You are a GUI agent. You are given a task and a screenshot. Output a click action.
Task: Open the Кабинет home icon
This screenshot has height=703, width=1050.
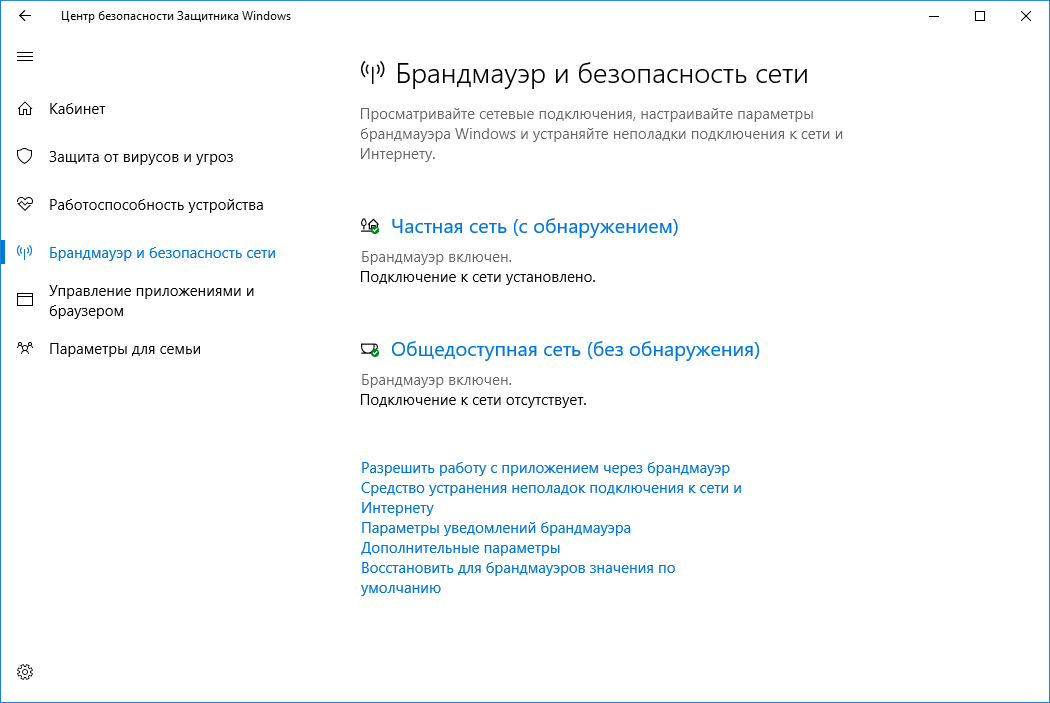tap(25, 108)
